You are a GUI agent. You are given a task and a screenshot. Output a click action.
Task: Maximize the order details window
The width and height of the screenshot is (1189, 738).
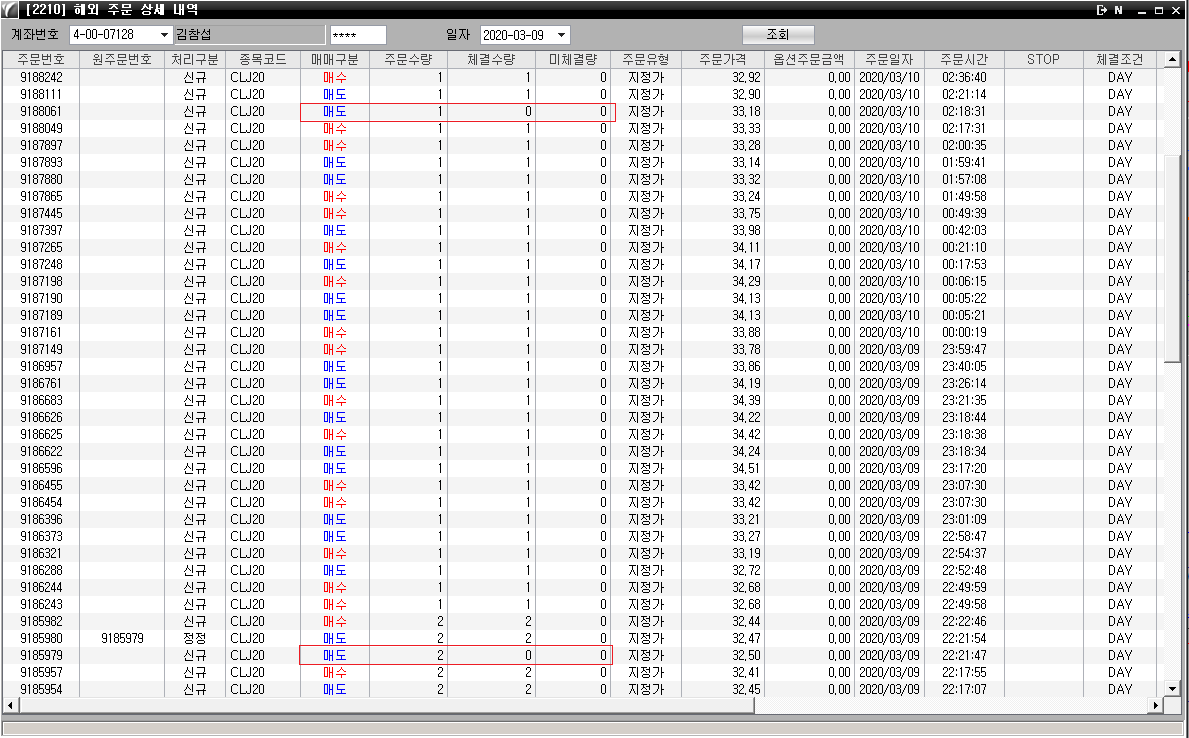[1159, 10]
